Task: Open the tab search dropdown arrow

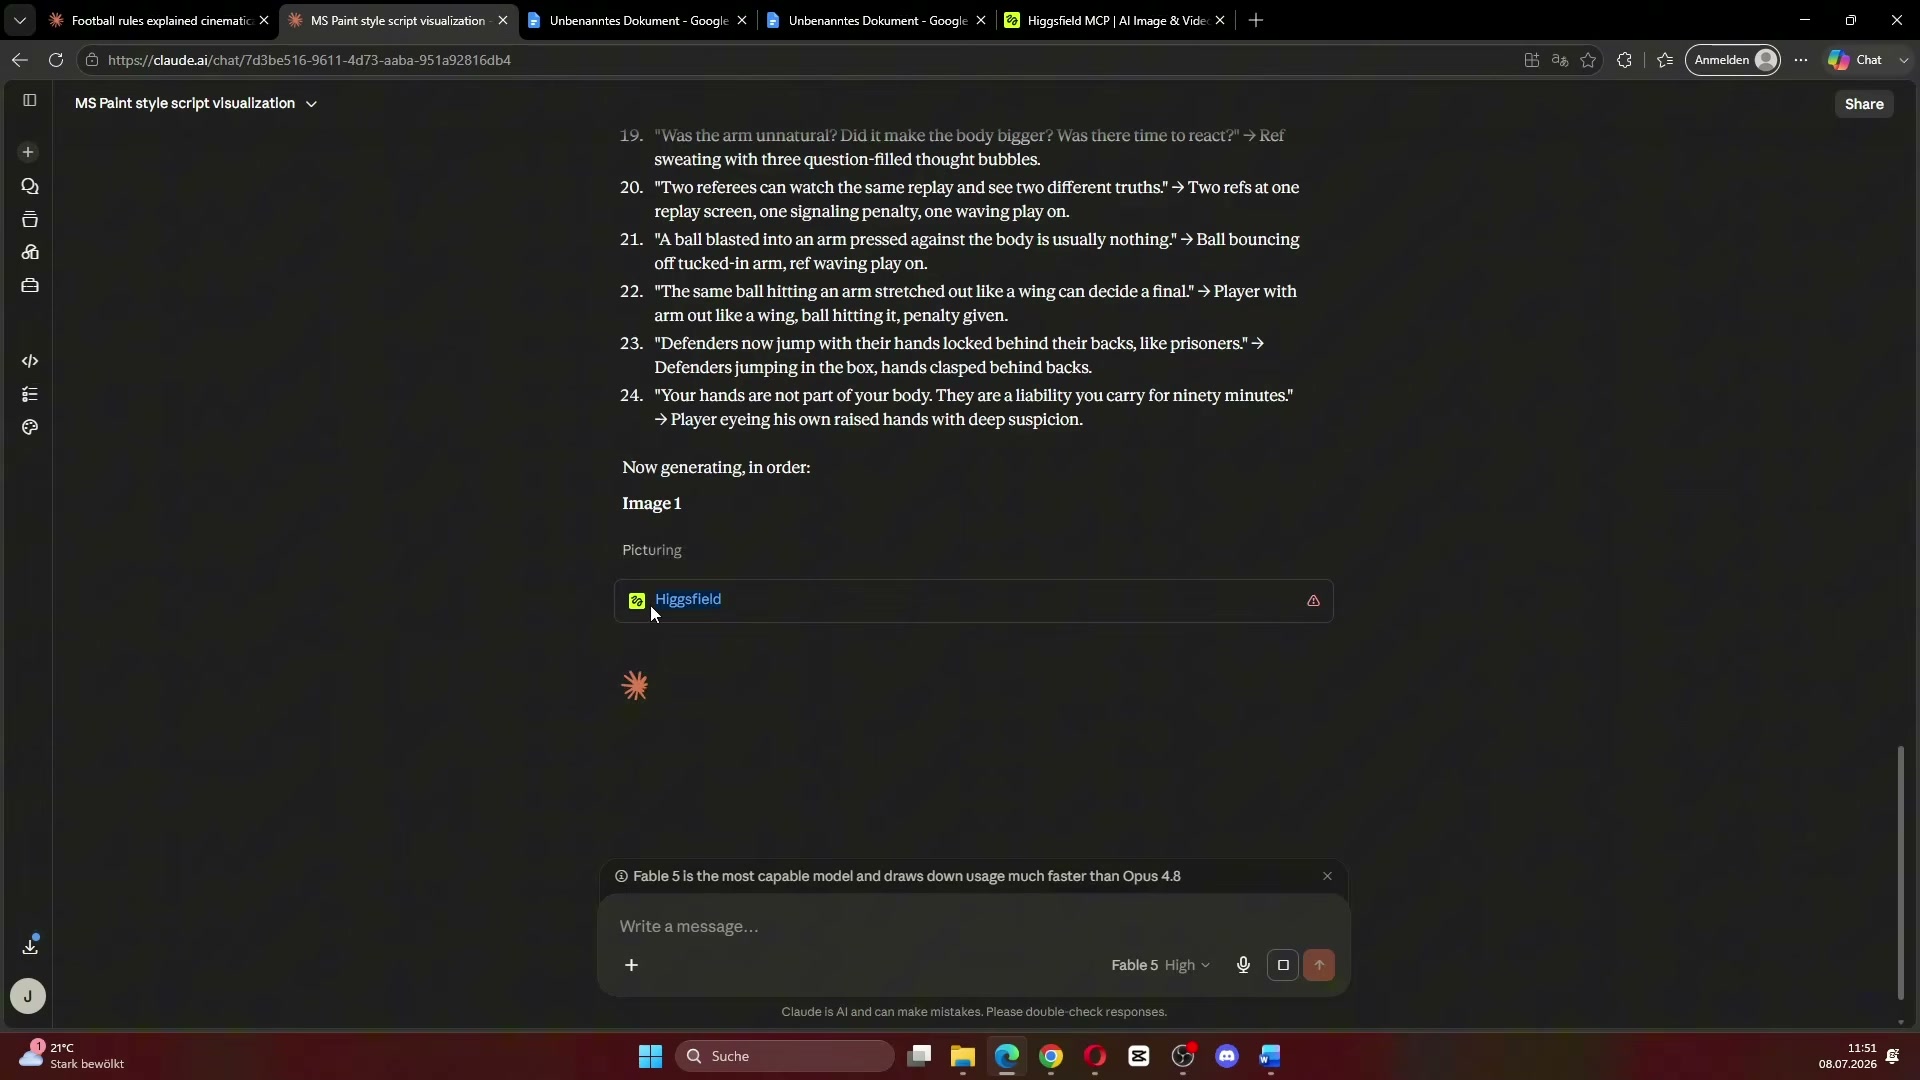Action: click(19, 20)
